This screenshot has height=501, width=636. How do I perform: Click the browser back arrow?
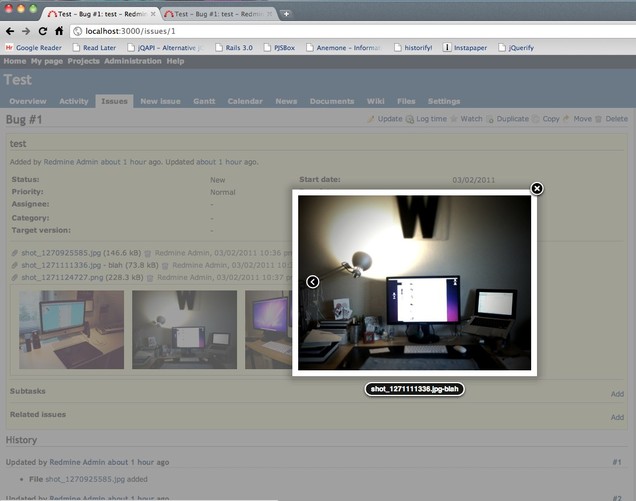tap(10, 31)
